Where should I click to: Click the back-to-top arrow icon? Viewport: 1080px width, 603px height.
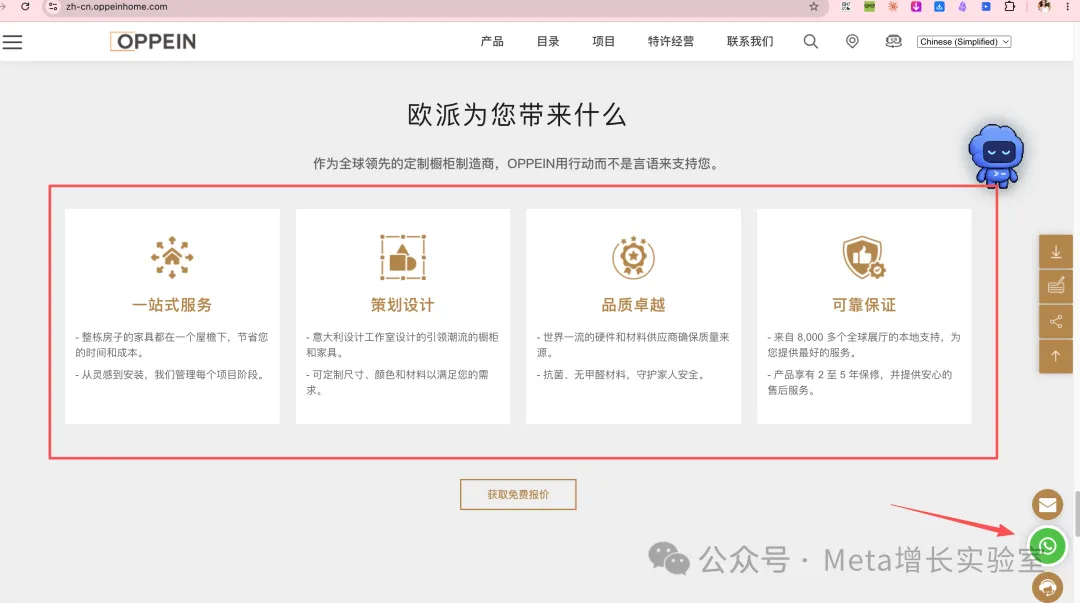tap(1056, 356)
